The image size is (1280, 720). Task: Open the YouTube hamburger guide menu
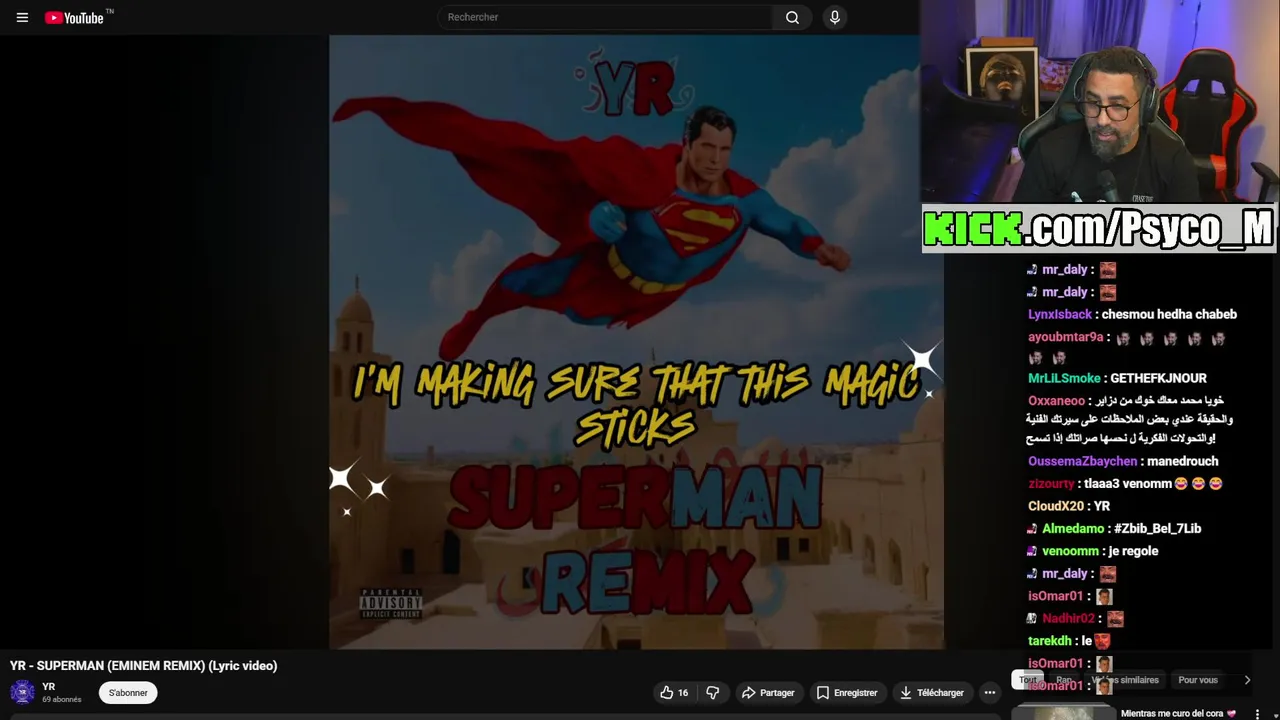pyautogui.click(x=22, y=17)
